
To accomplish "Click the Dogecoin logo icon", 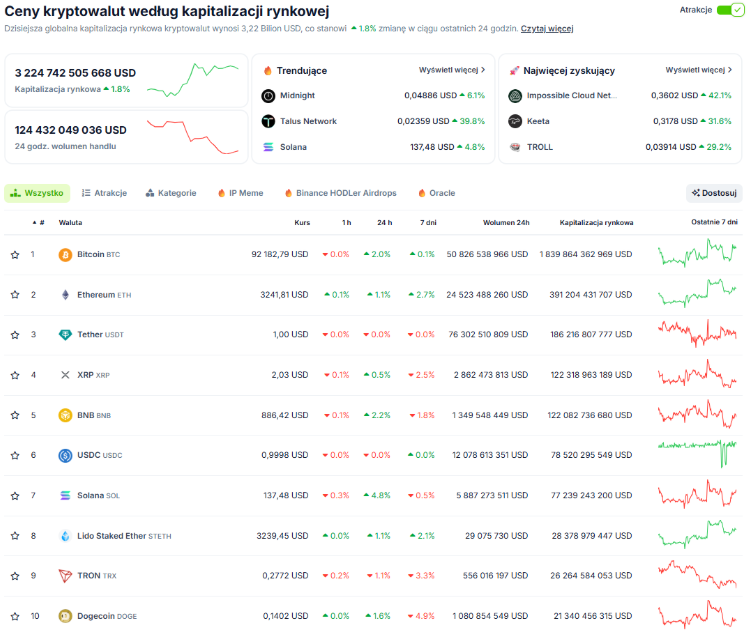I will tap(66, 616).
